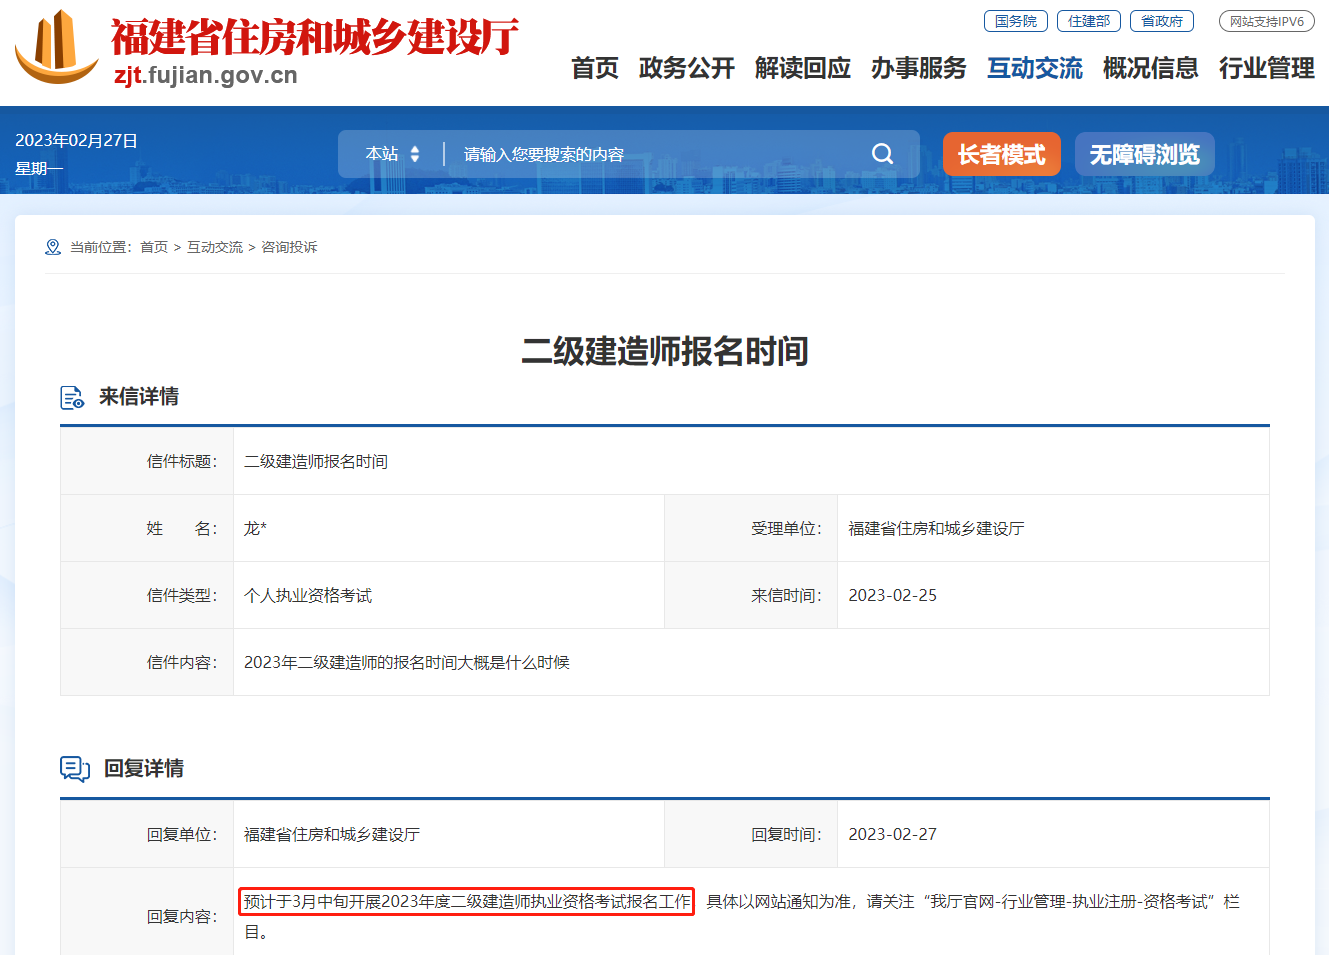Focus the site search input field
The width and height of the screenshot is (1329, 955).
pos(650,154)
